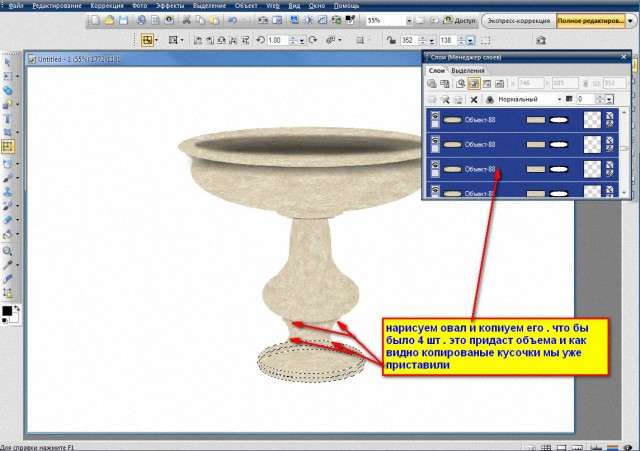
Task: Open the Эффекты menu
Action: click(x=156, y=5)
